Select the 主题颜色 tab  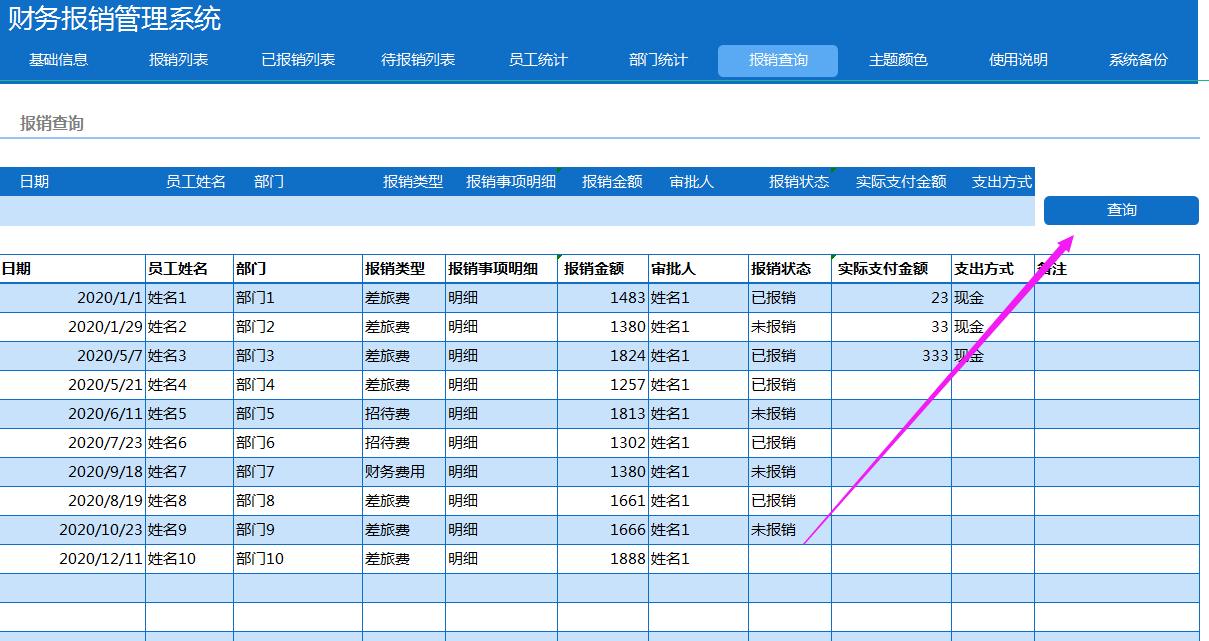pos(898,60)
